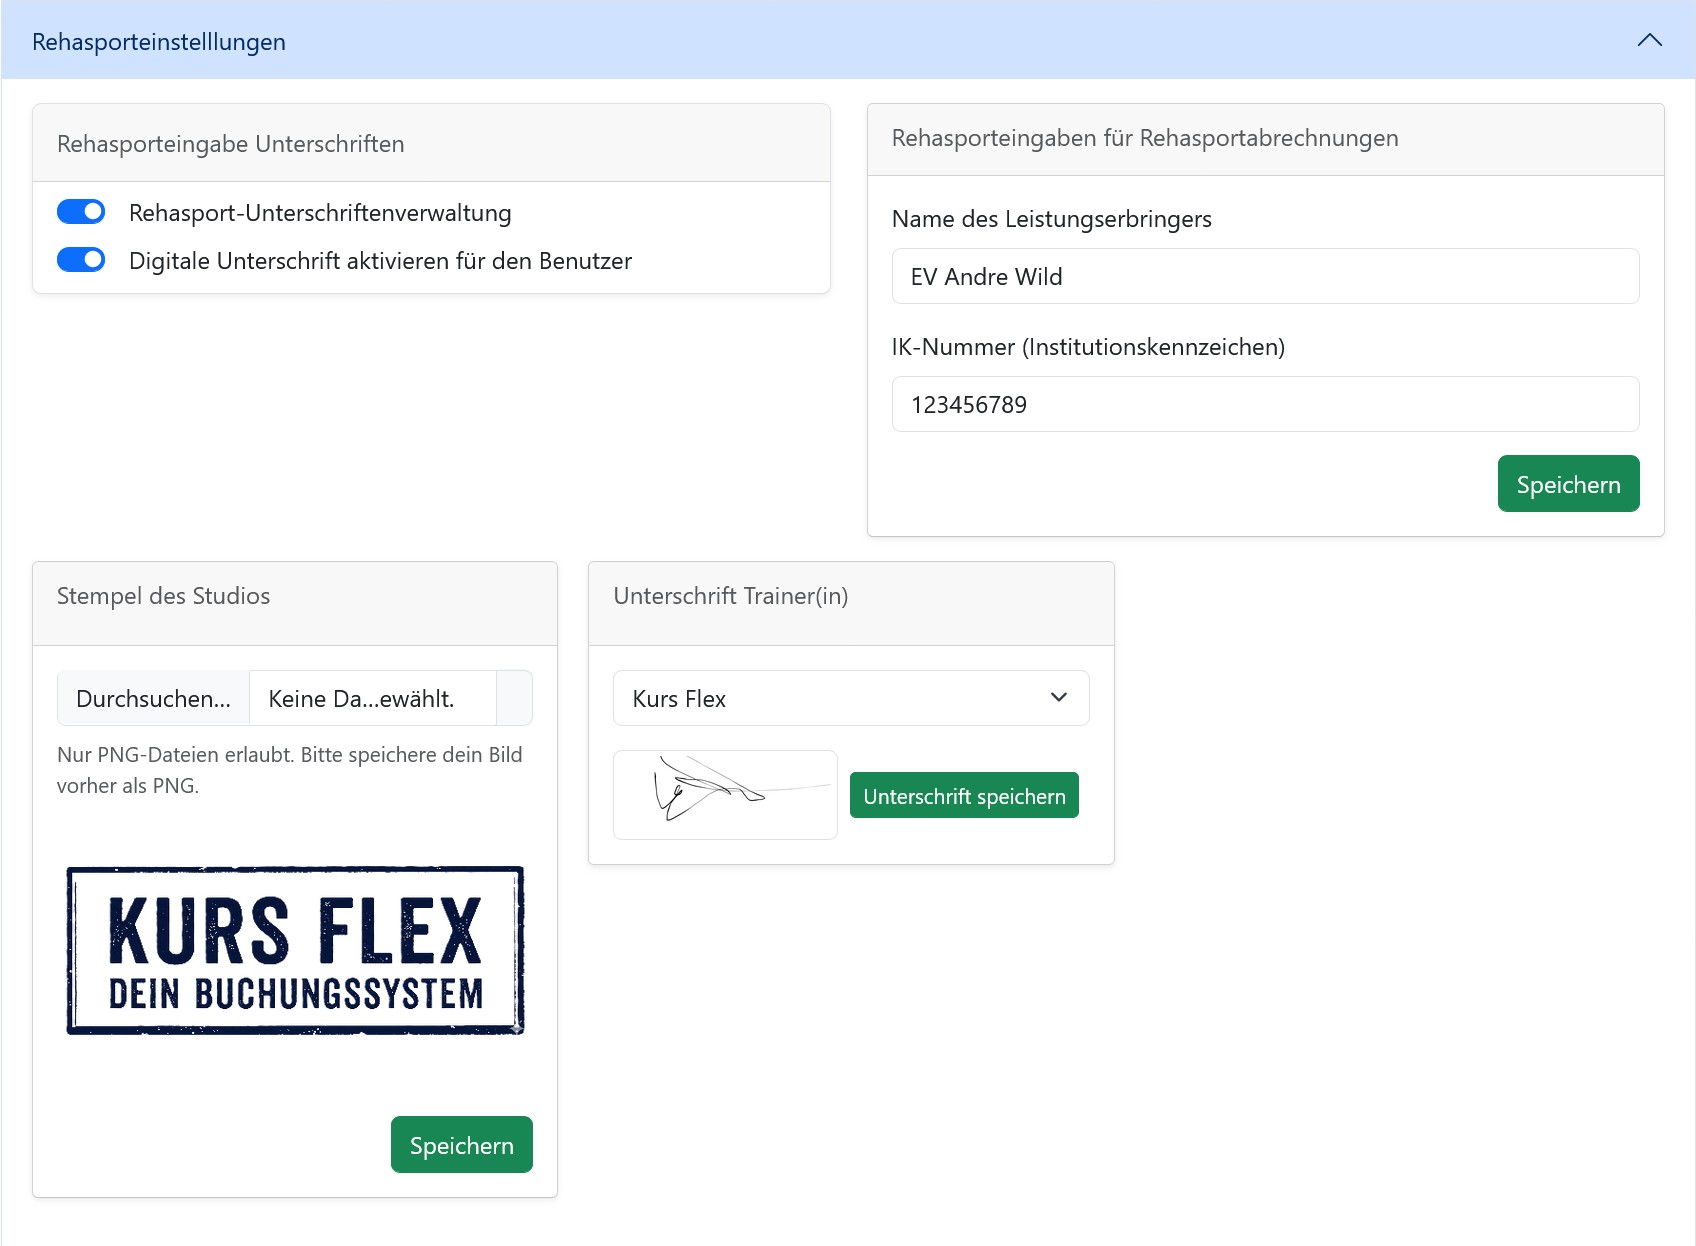1696x1246 pixels.
Task: Click Unterschrift speichern button
Action: pos(964,796)
